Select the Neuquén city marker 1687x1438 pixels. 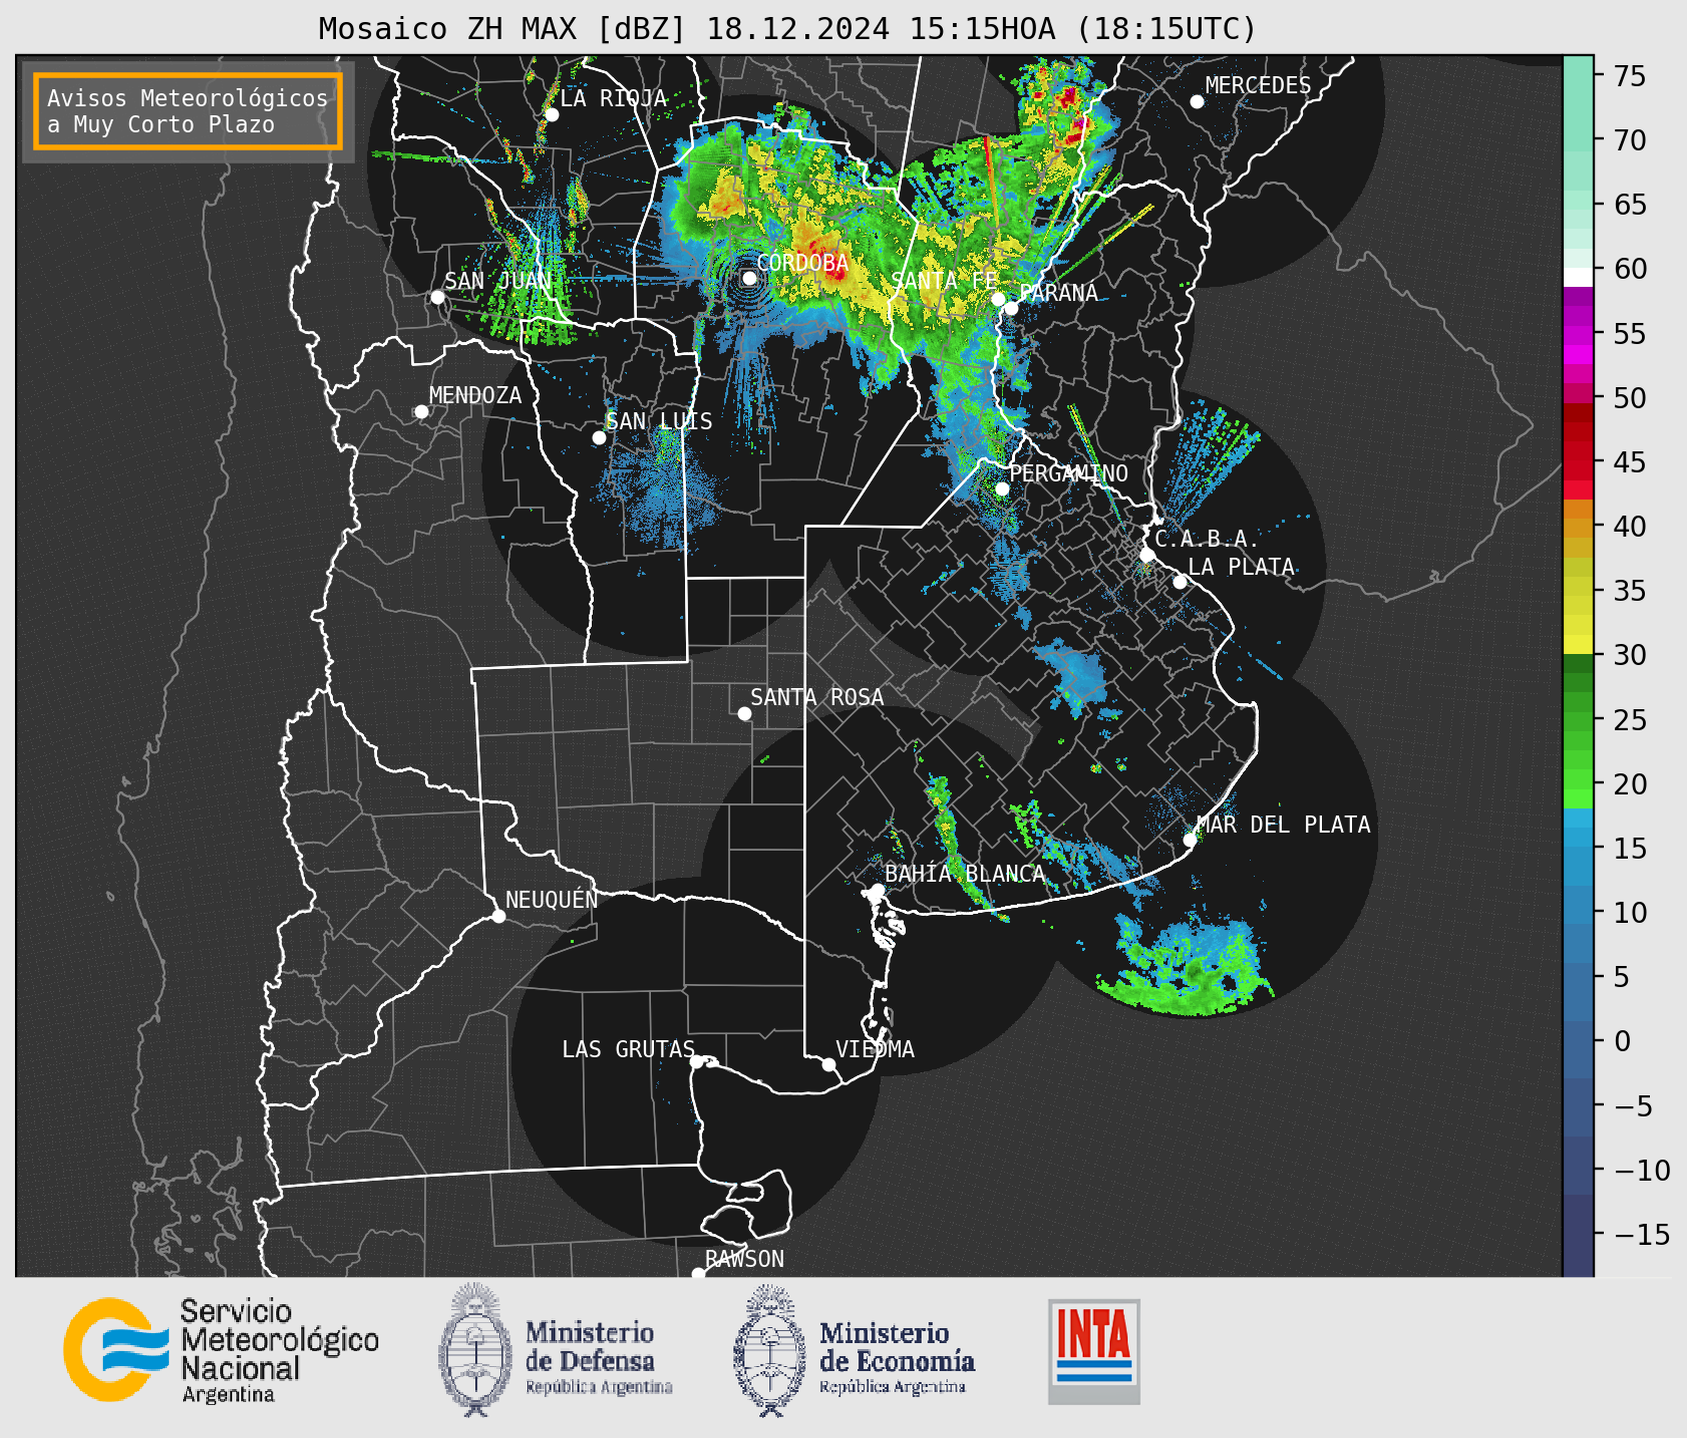click(498, 916)
